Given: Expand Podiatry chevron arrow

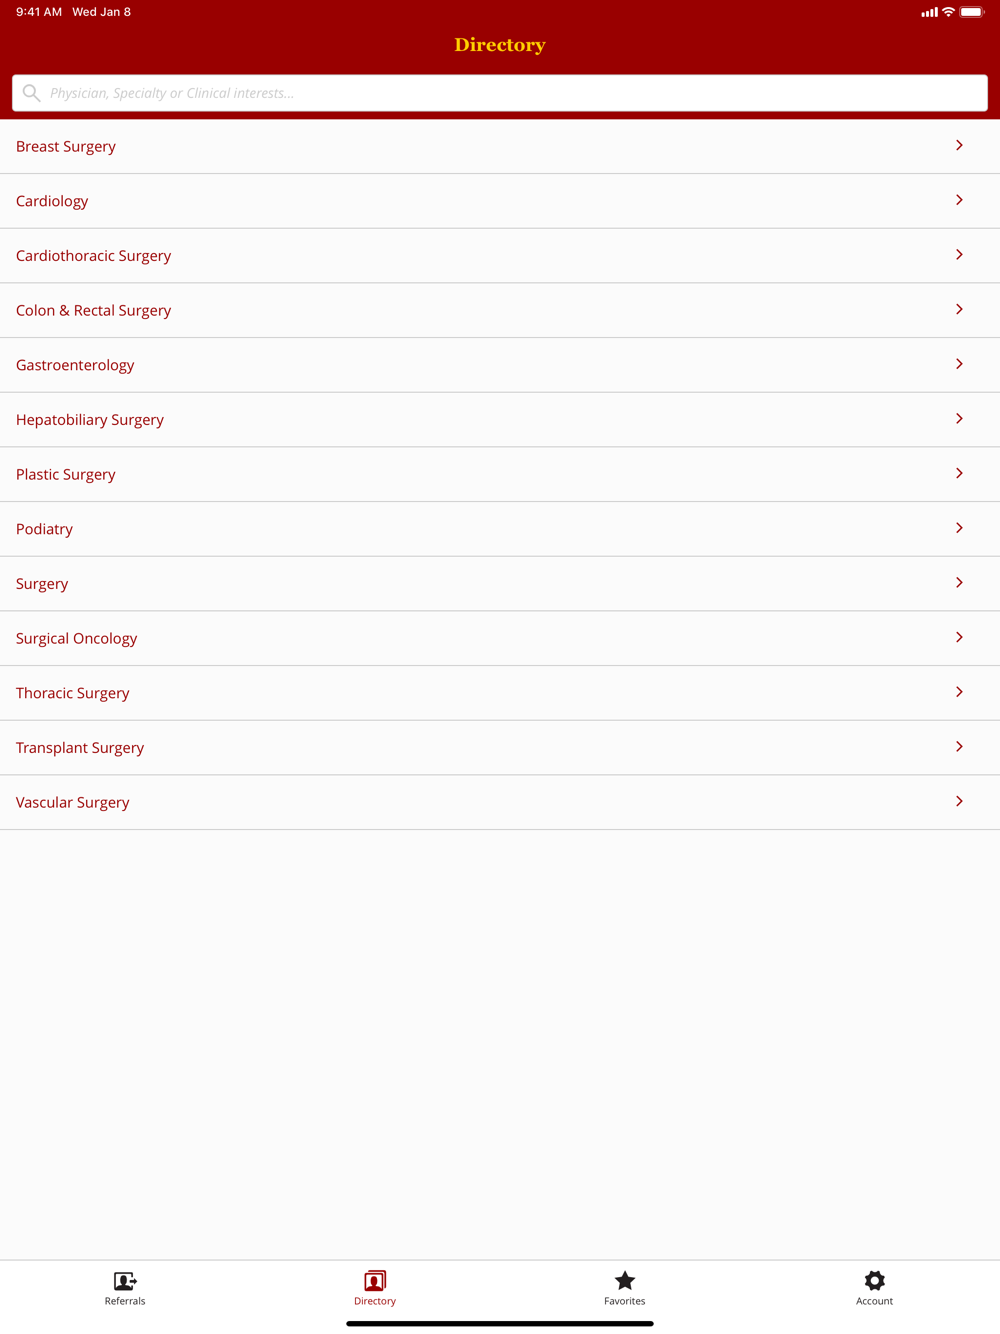Looking at the screenshot, I should pos(959,528).
